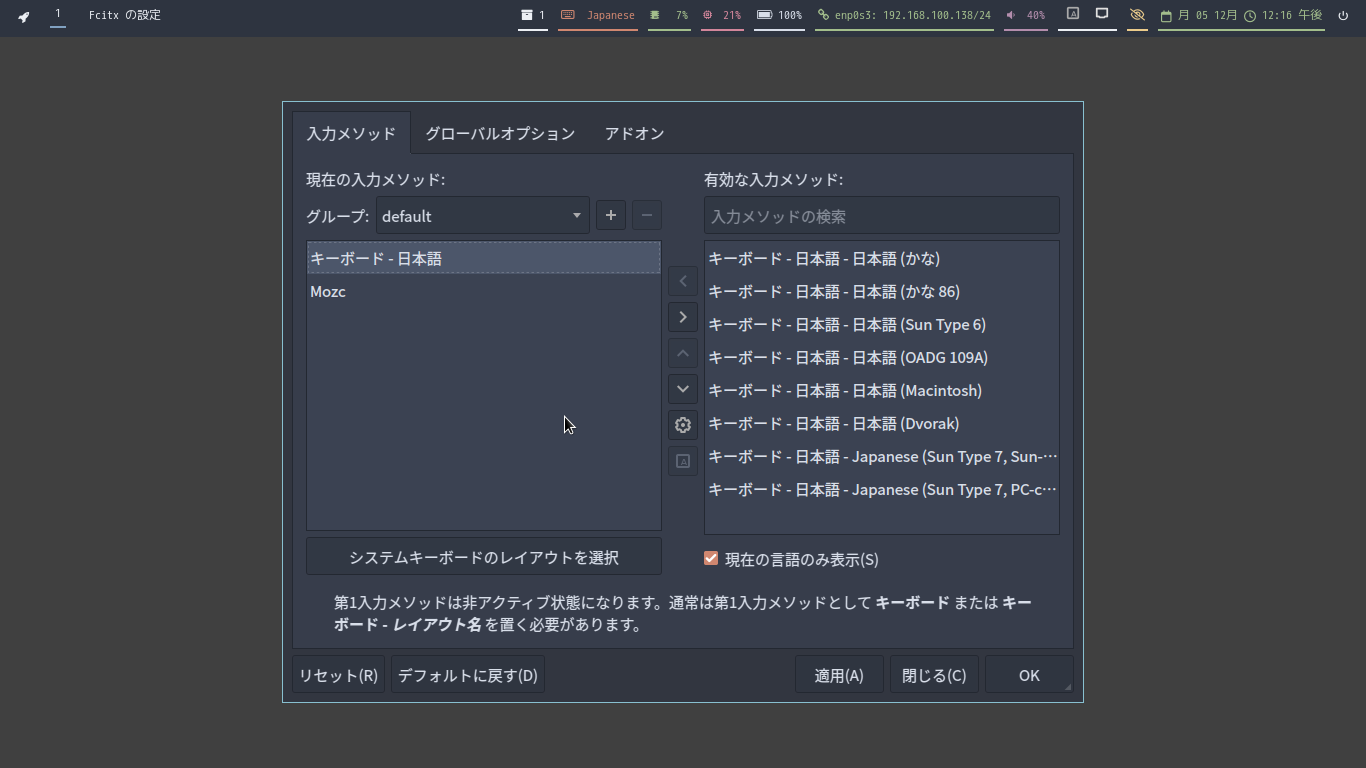Click デフォルトに戻す(D) button
This screenshot has width=1366, height=768.
[x=468, y=675]
